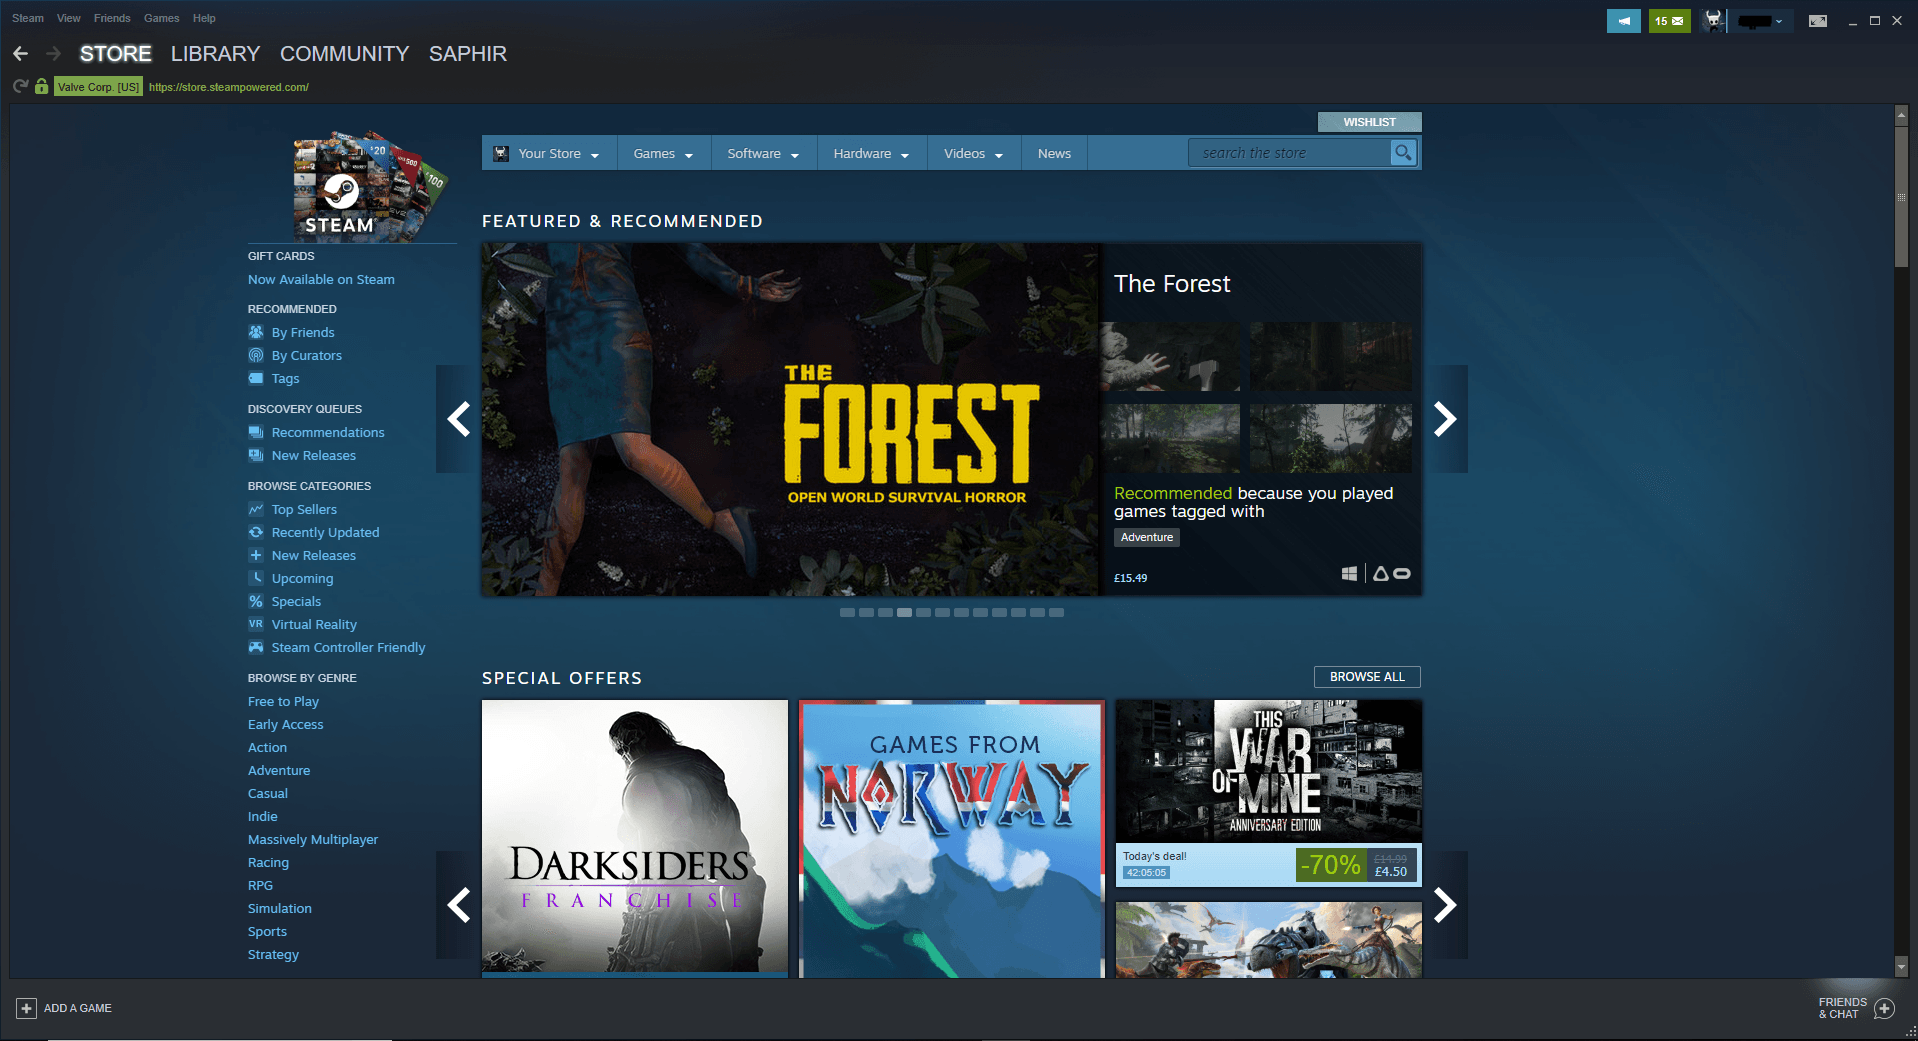Open the View menu
Screen dimensions: 1918x1041
pyautogui.click(x=69, y=18)
